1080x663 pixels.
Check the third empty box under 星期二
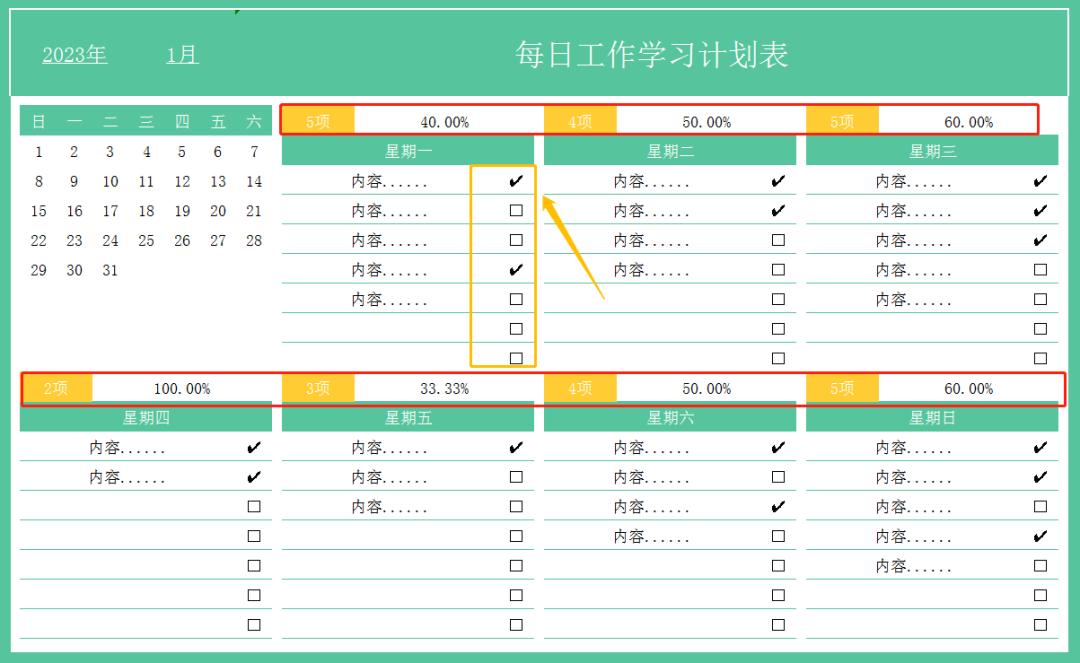776,298
